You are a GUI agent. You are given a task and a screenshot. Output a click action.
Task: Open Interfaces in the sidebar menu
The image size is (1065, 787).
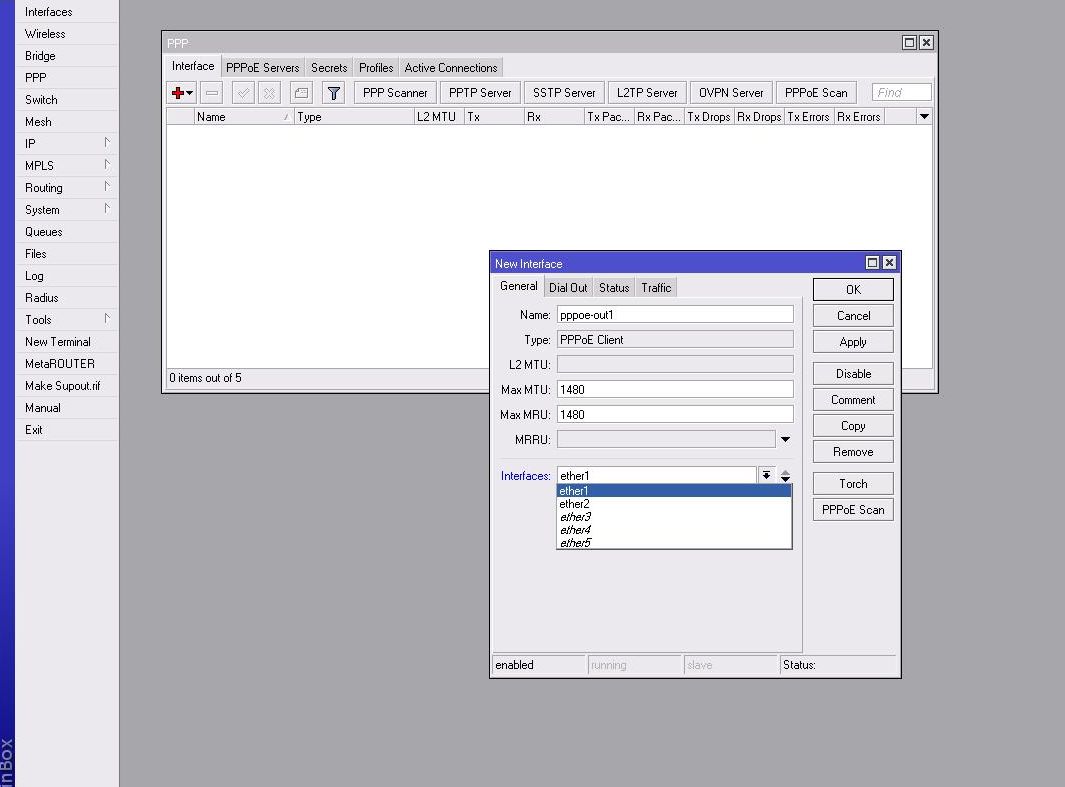click(67, 12)
